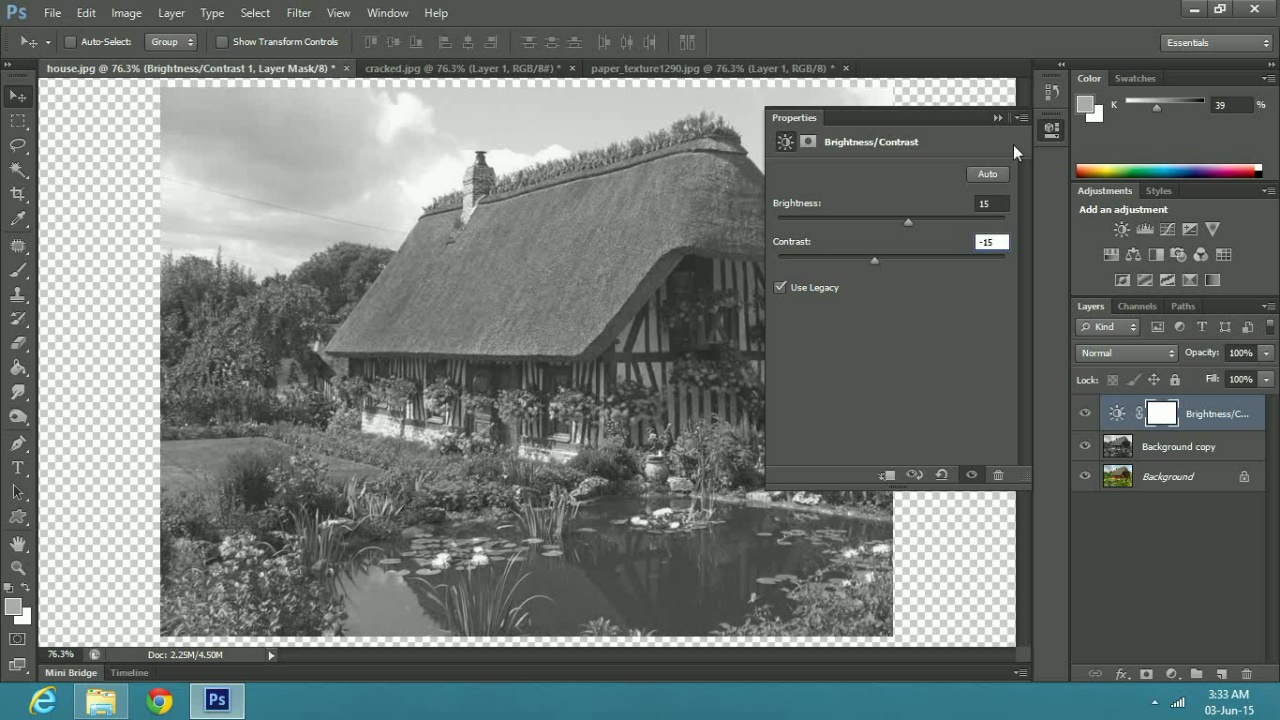The width and height of the screenshot is (1280, 720).
Task: Select the Brush tool
Action: pos(18,270)
